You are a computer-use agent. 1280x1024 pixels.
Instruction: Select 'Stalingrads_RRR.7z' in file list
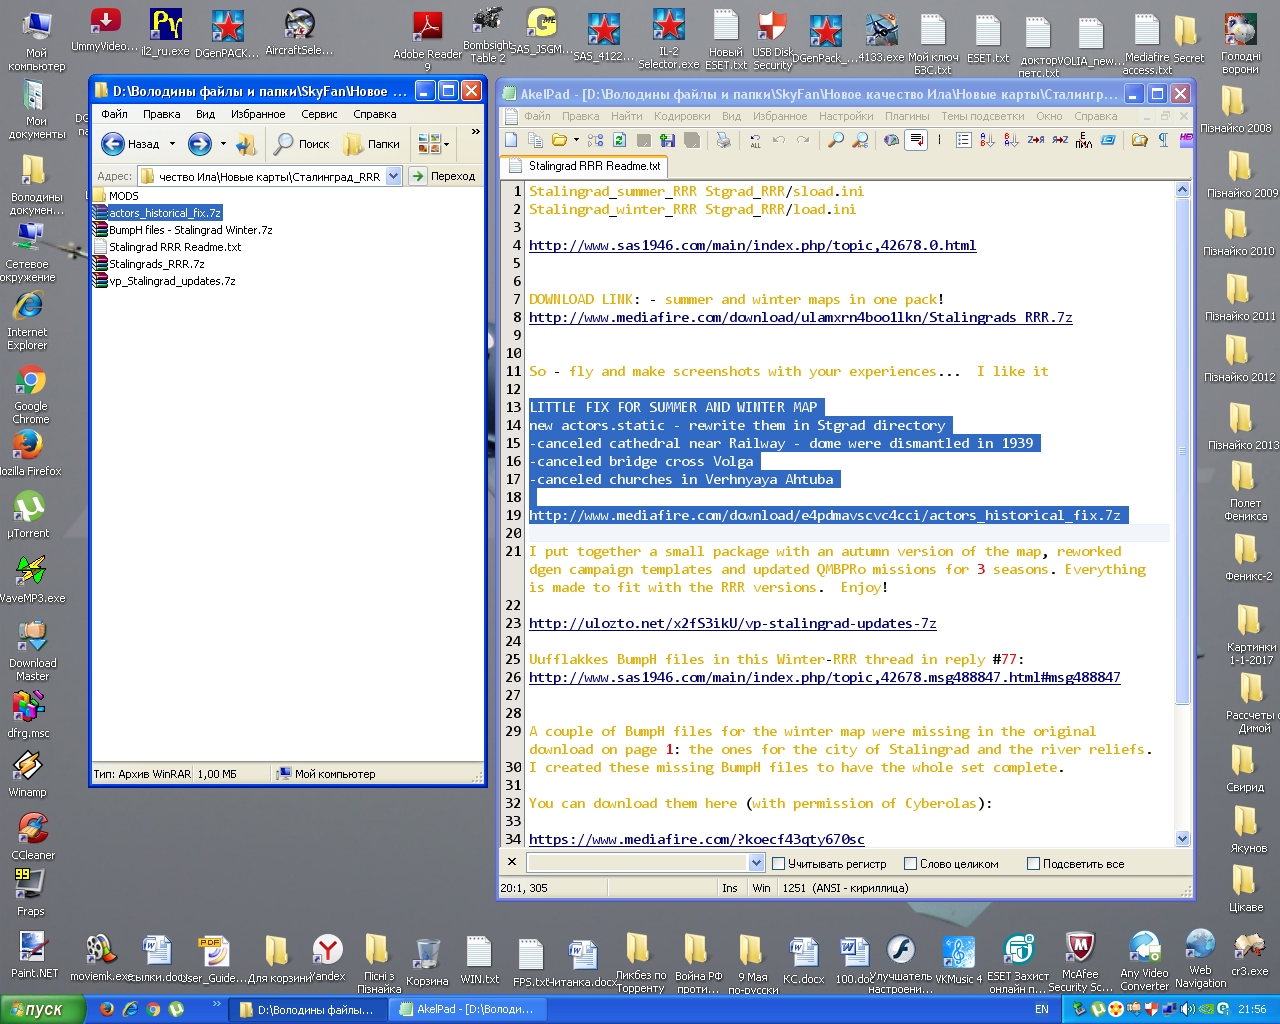tap(156, 264)
